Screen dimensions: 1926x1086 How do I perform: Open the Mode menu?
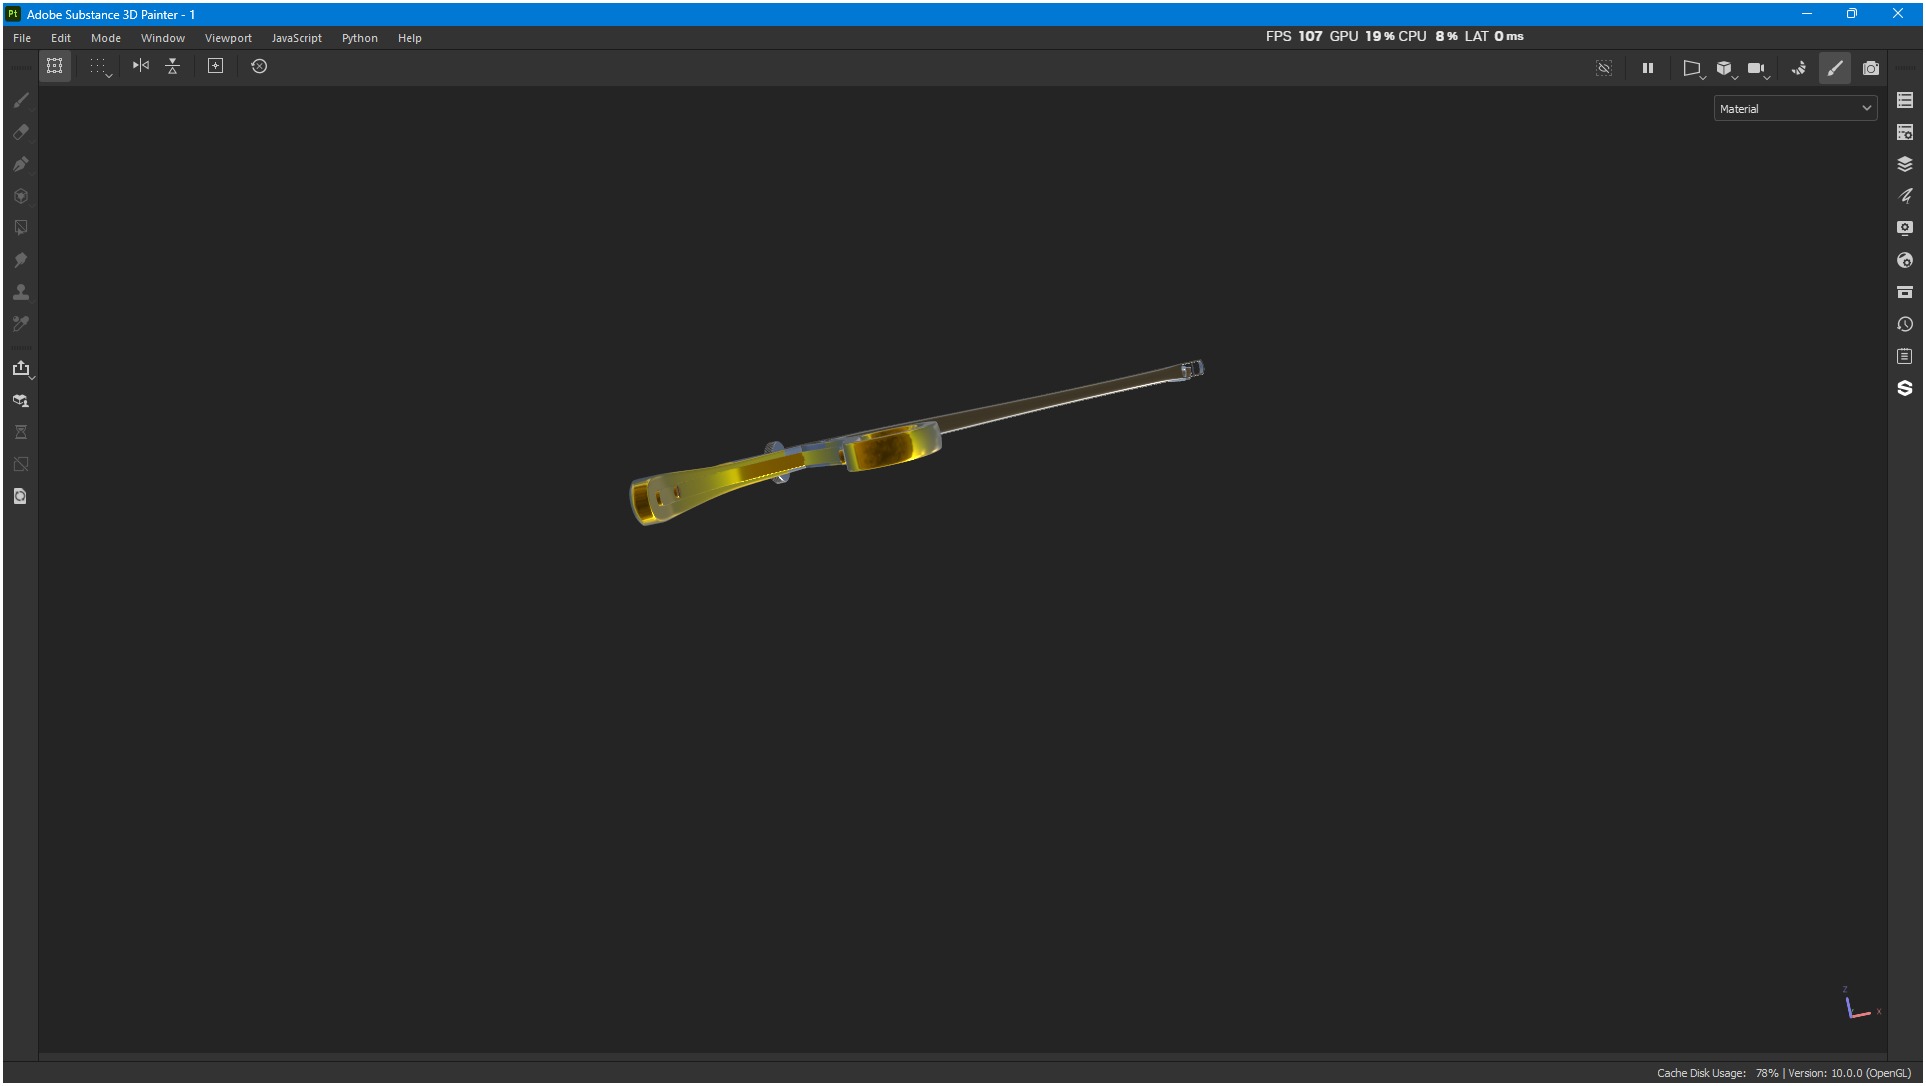click(106, 38)
